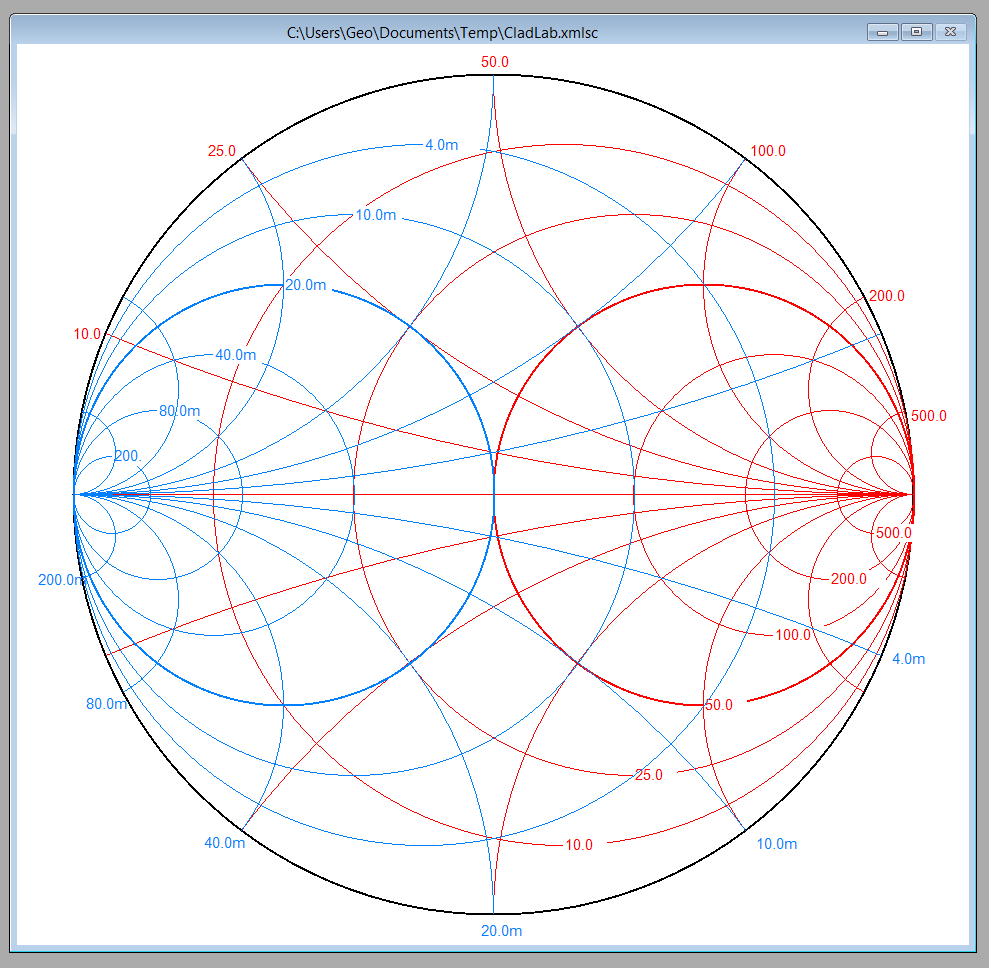Viewport: 989px width, 968px height.
Task: Click the red 10.0 label on left rim
Action: [87, 334]
